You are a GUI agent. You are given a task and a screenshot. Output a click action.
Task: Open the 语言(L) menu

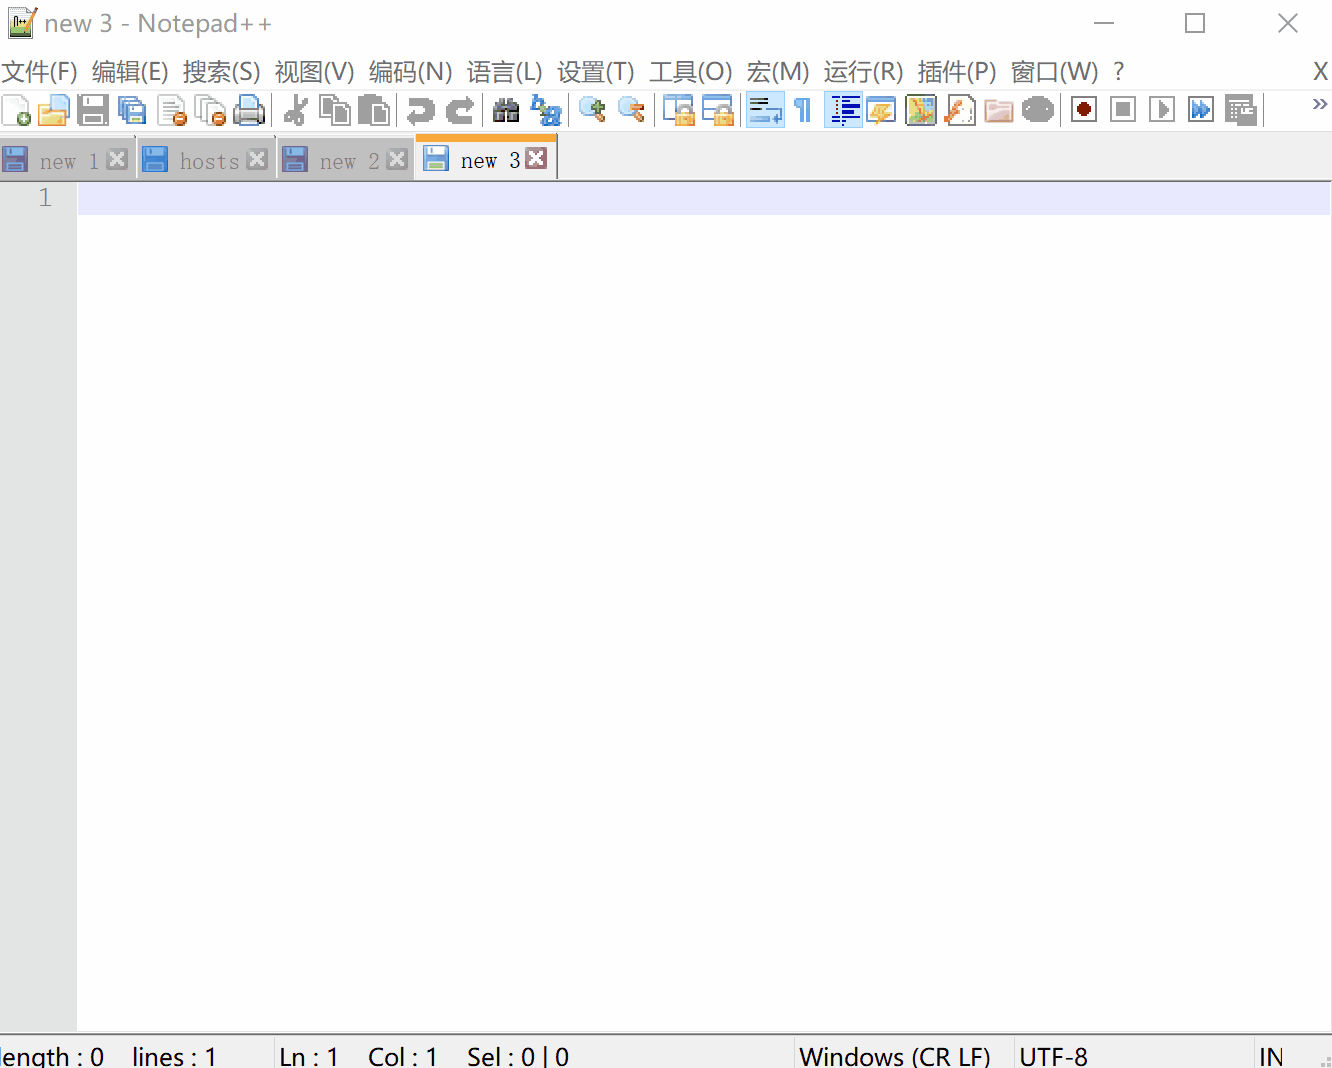(x=504, y=72)
